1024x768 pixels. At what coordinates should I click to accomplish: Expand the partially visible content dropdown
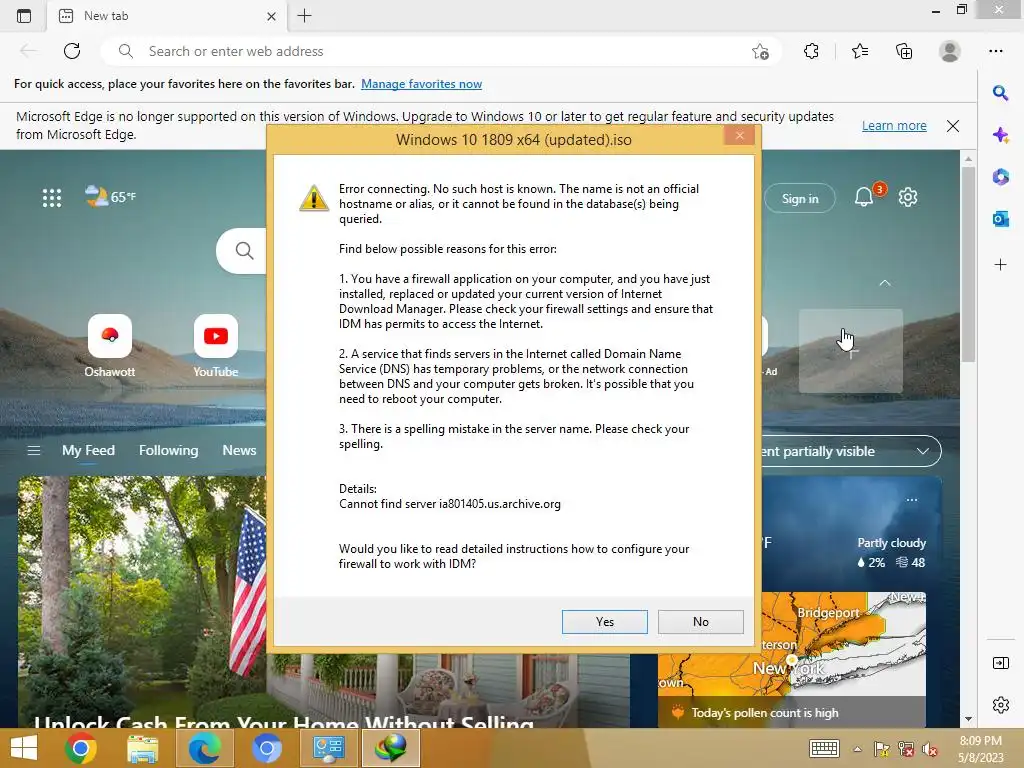923,451
